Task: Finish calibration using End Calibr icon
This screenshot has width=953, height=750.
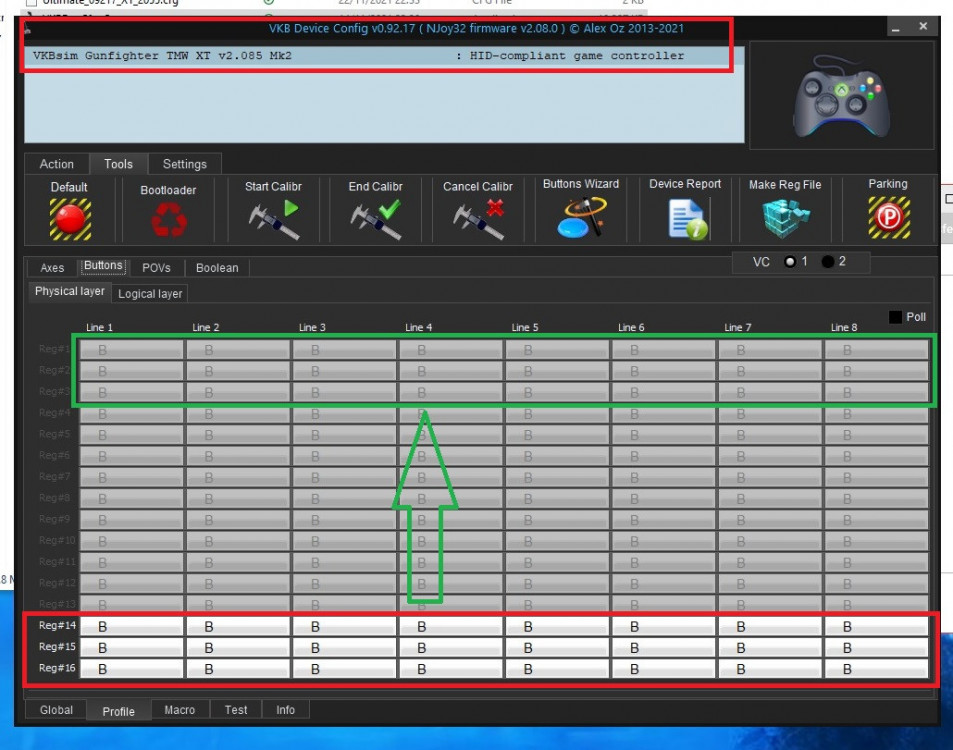Action: point(375,219)
